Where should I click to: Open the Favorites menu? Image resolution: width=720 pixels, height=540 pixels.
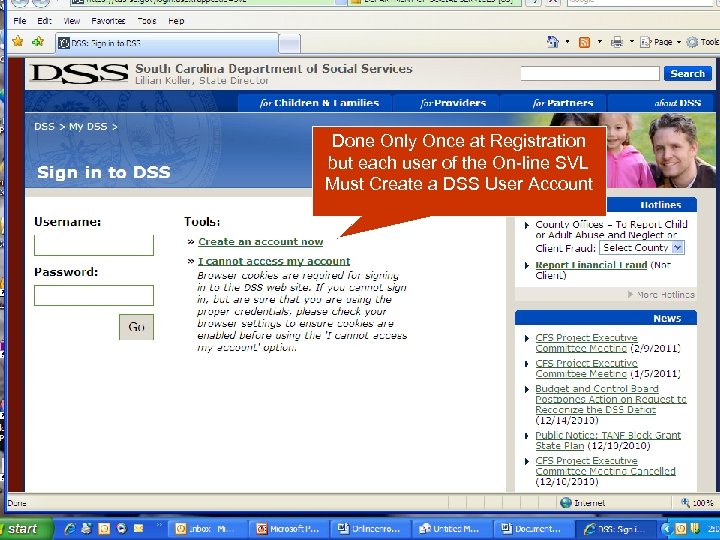click(108, 21)
